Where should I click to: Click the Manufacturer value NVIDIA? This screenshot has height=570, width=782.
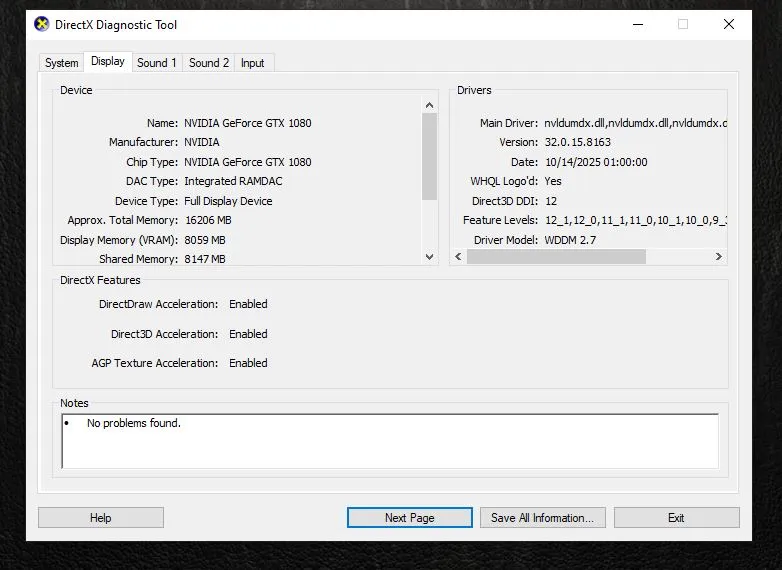click(x=202, y=142)
